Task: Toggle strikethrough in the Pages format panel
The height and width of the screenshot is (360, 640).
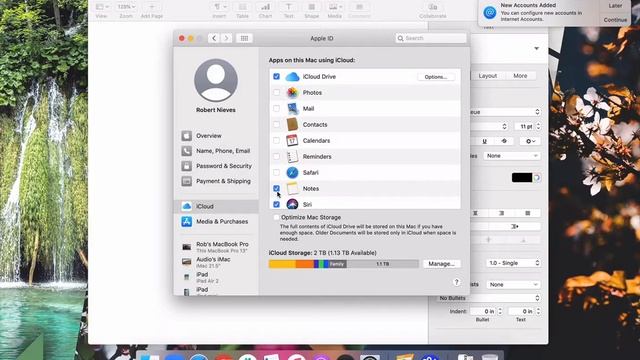Action: [504, 141]
